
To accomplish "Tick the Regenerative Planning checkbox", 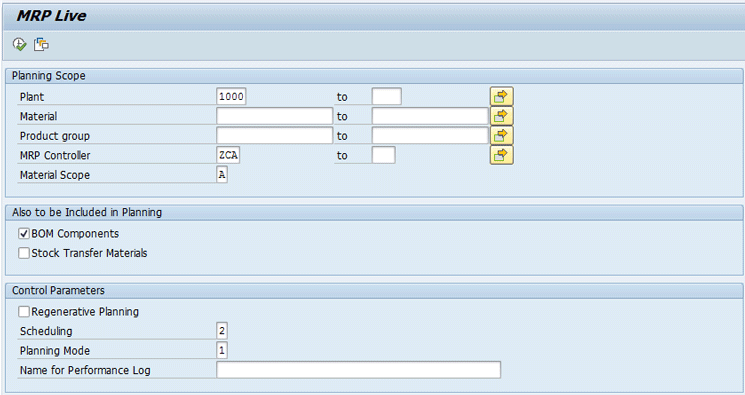I will pyautogui.click(x=24, y=311).
